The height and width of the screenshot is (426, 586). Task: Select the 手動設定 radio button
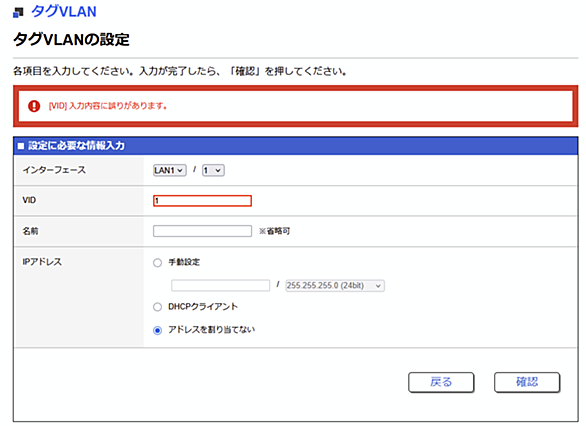coord(157,263)
